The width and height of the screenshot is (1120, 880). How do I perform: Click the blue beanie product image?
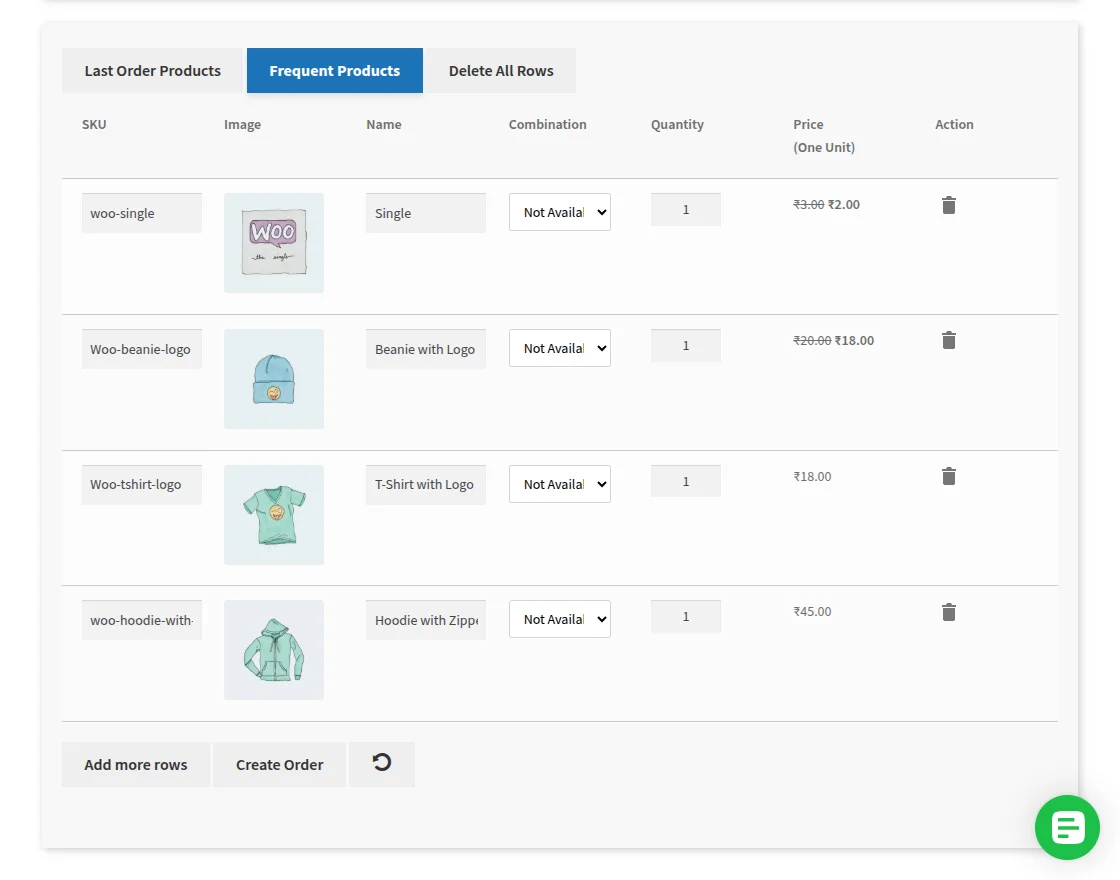274,379
